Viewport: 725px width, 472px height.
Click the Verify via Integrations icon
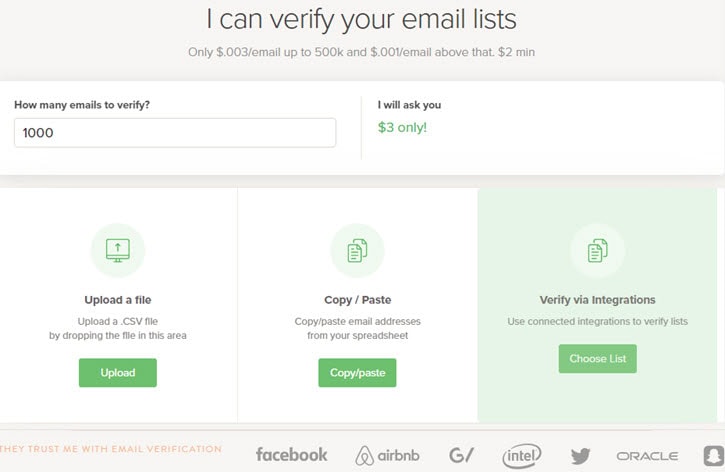point(597,251)
